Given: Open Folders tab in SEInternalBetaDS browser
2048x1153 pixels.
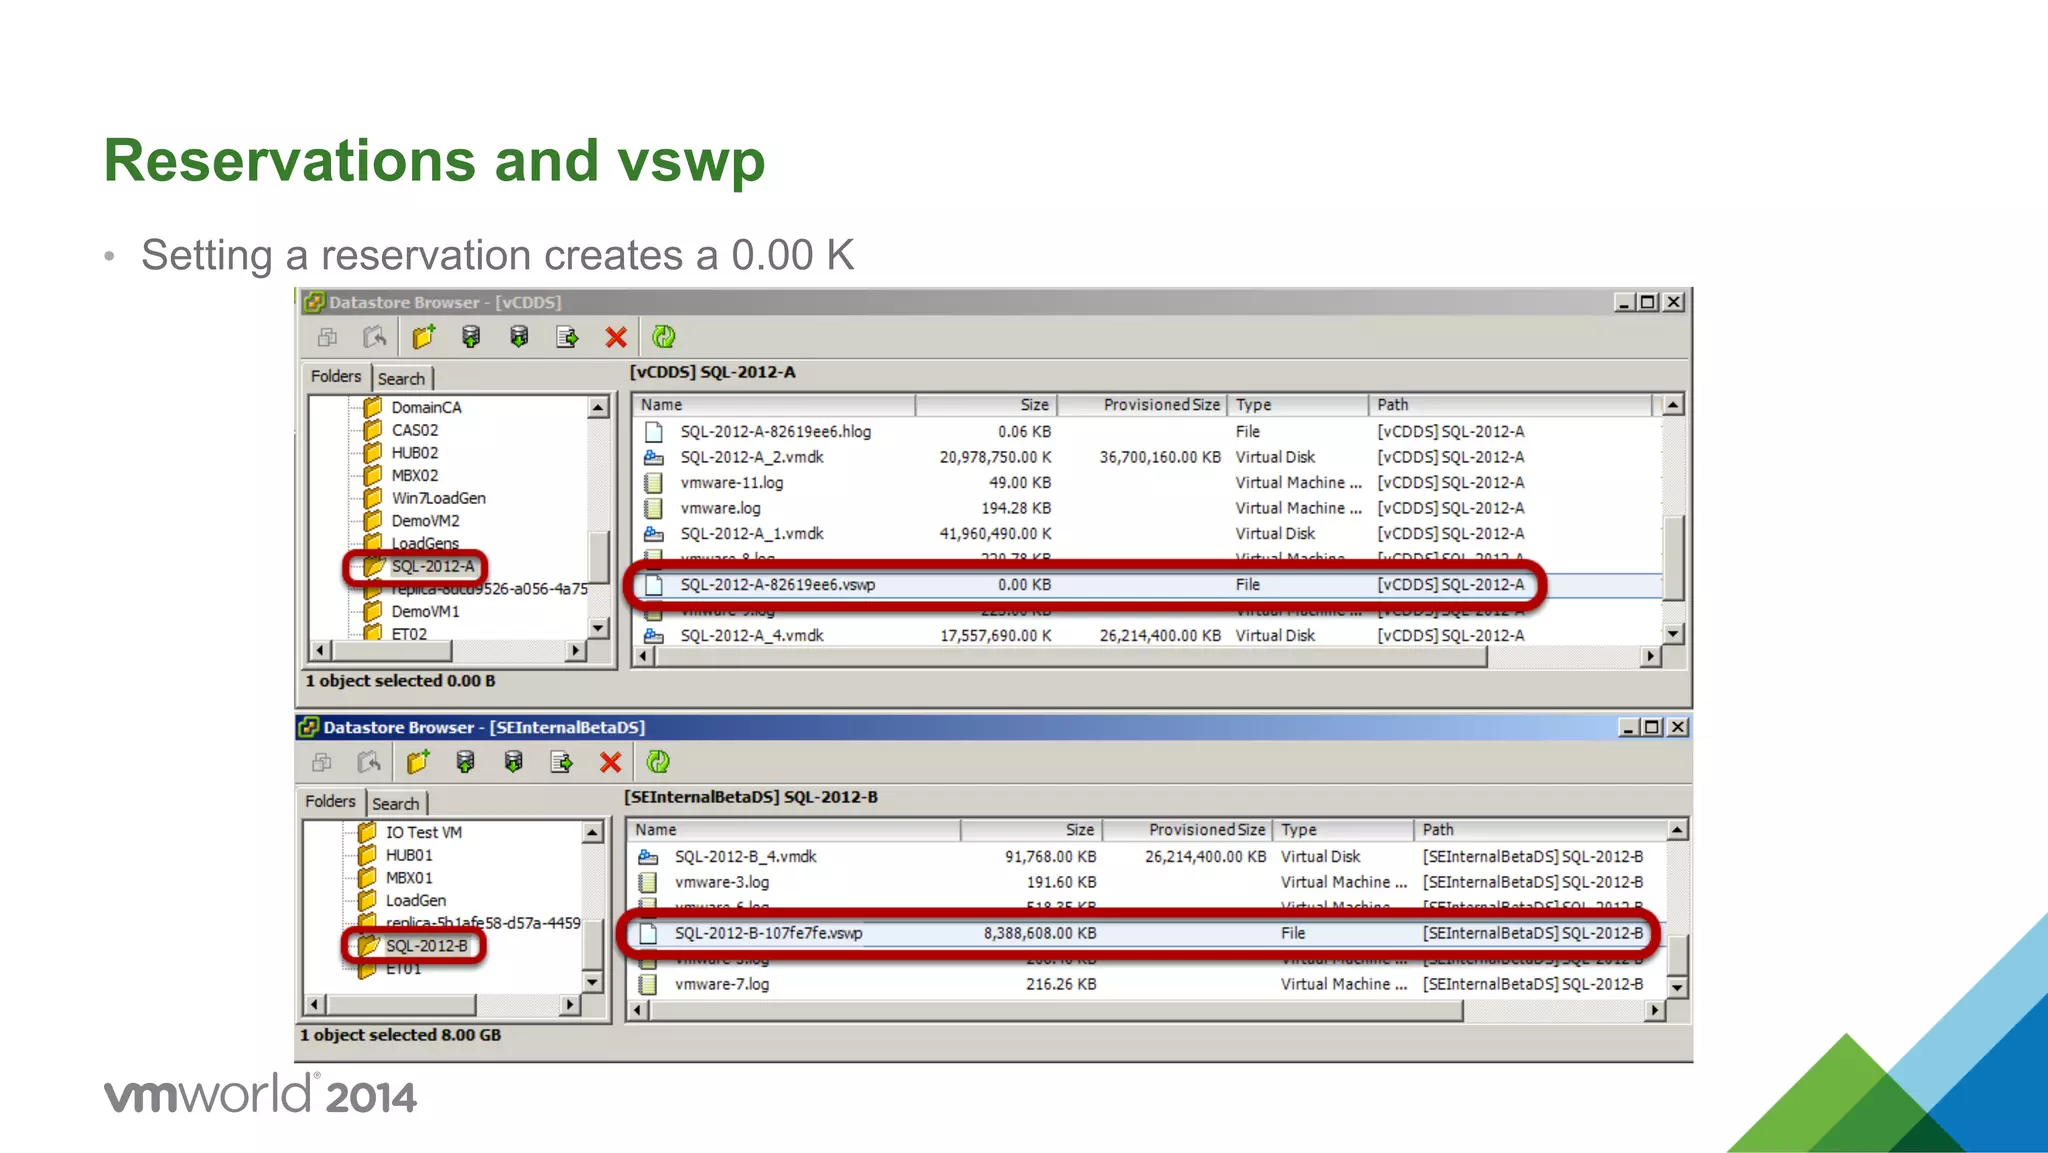Looking at the screenshot, I should [x=330, y=802].
